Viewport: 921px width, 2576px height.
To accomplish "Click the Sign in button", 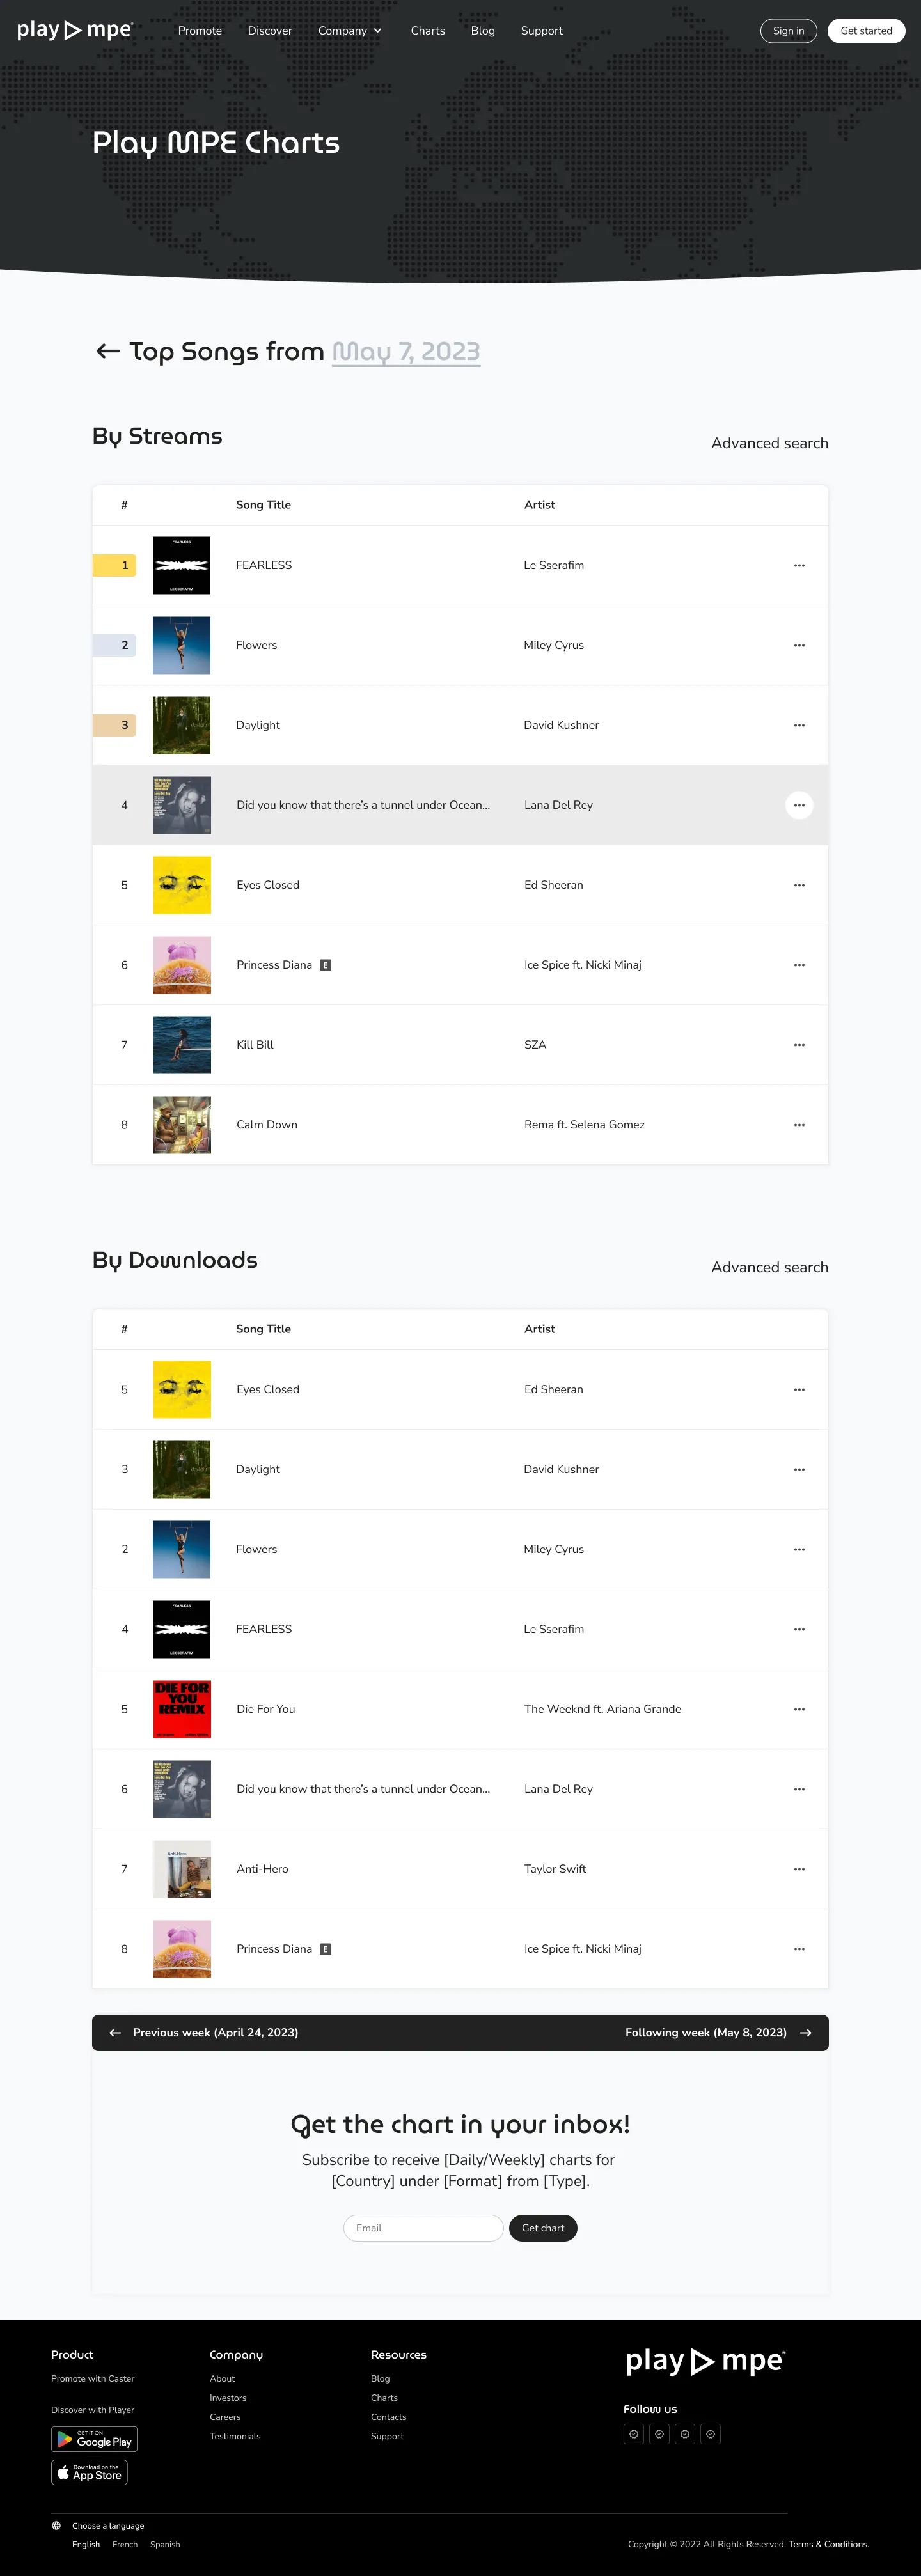I will point(788,30).
